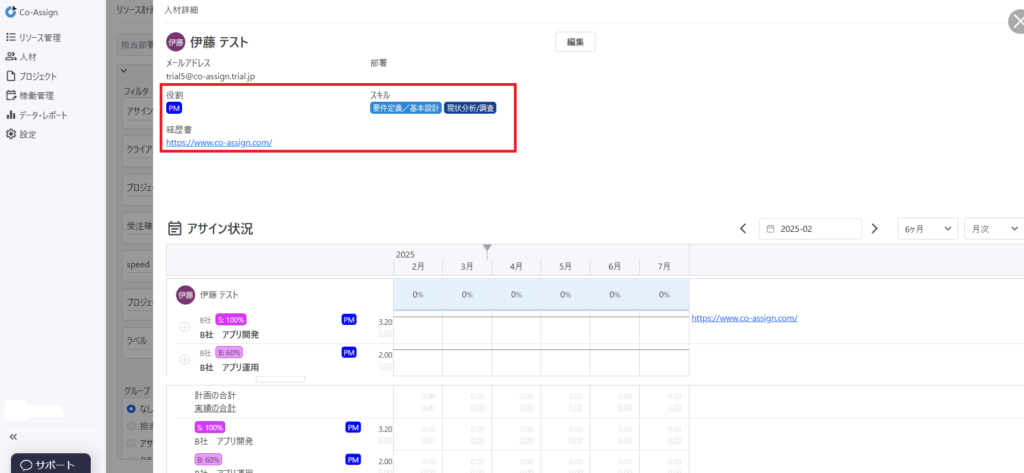Open the クライア… filter in background
The height and width of the screenshot is (473, 1024).
(x=138, y=149)
